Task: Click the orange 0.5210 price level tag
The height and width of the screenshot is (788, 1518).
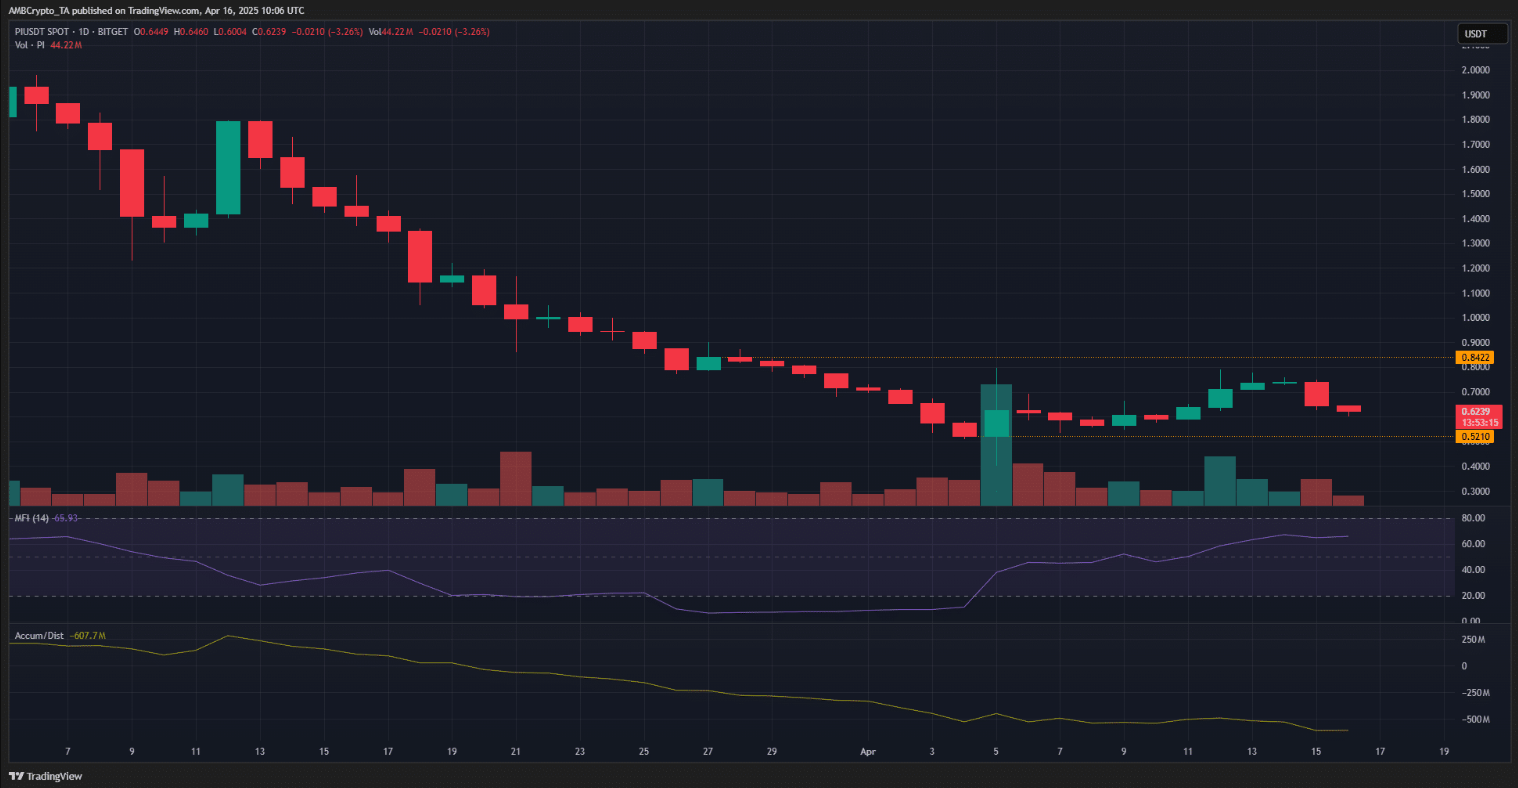Action: tap(1476, 437)
